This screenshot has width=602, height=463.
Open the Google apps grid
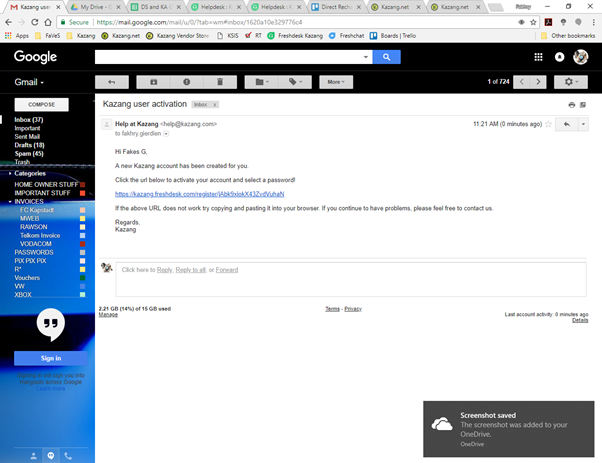point(538,57)
